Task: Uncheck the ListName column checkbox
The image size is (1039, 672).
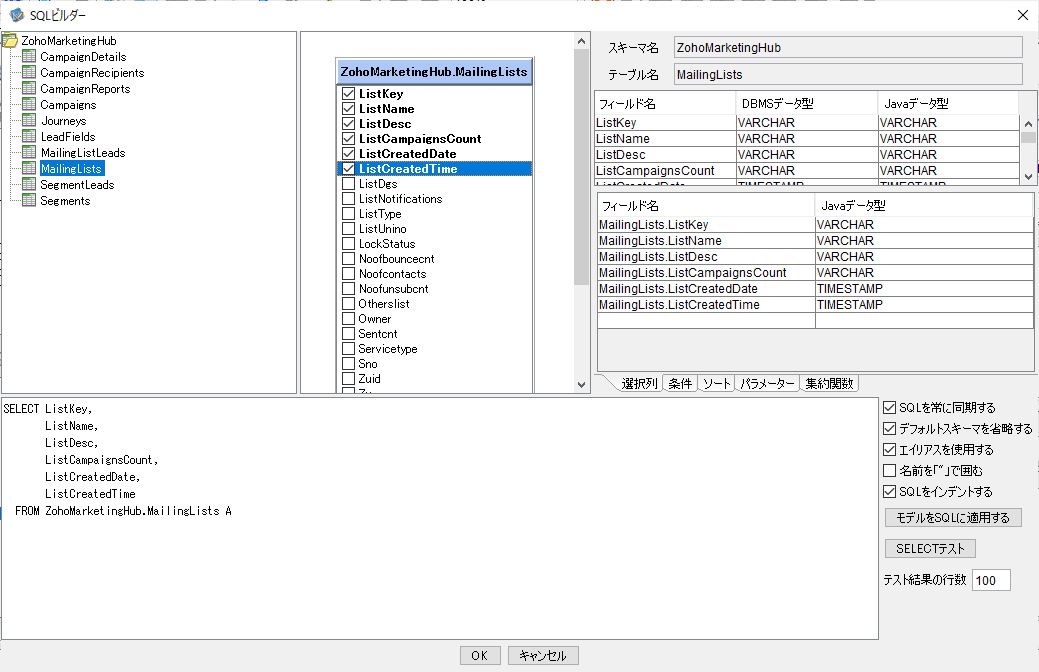Action: coord(349,109)
